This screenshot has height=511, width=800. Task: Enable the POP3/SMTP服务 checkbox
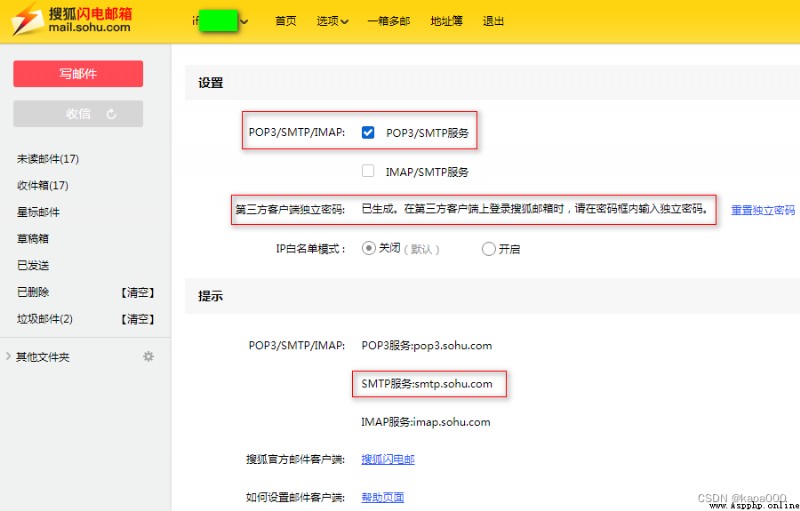click(368, 133)
